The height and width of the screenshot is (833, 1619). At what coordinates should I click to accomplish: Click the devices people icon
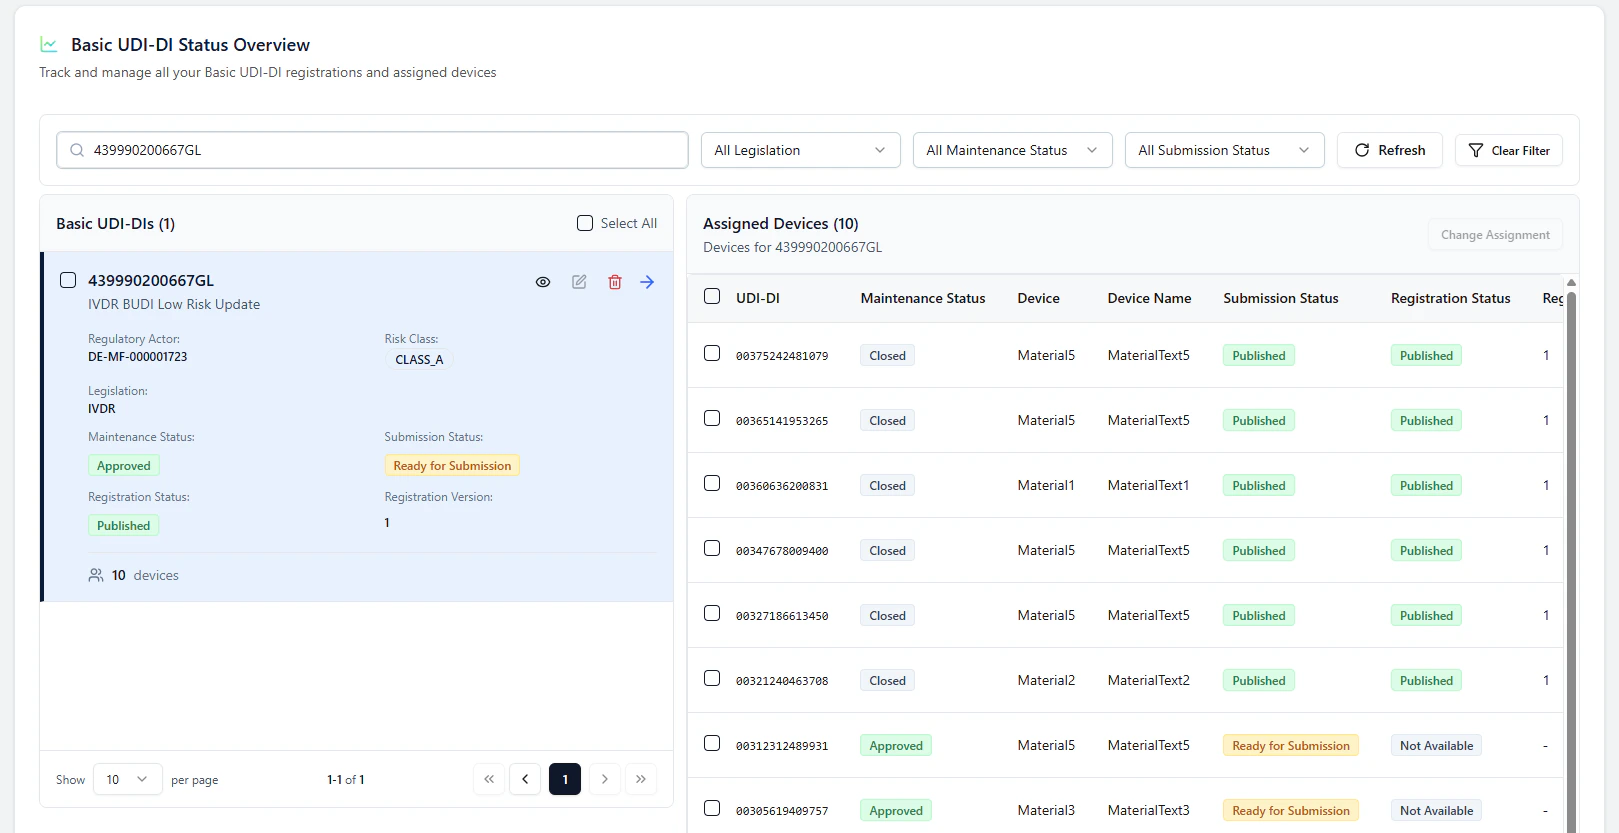point(96,575)
